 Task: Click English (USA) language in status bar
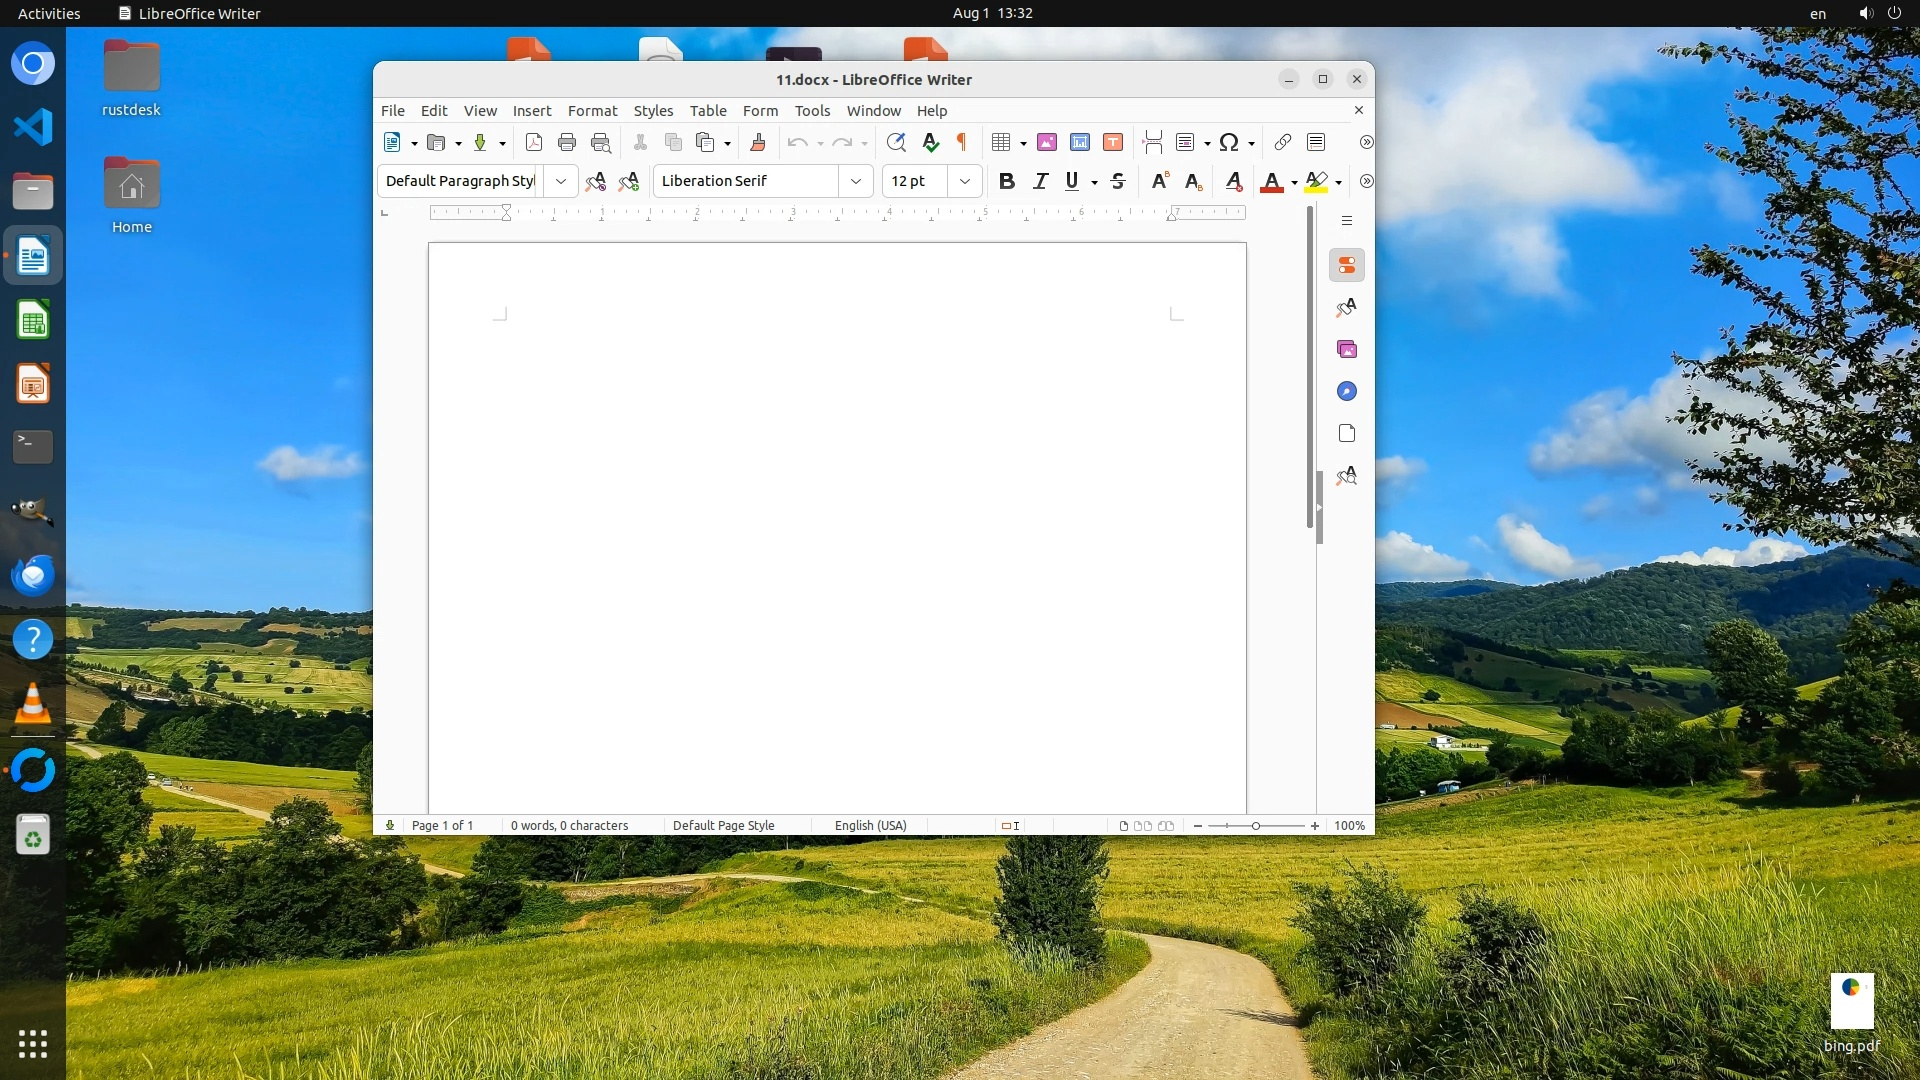(x=870, y=826)
